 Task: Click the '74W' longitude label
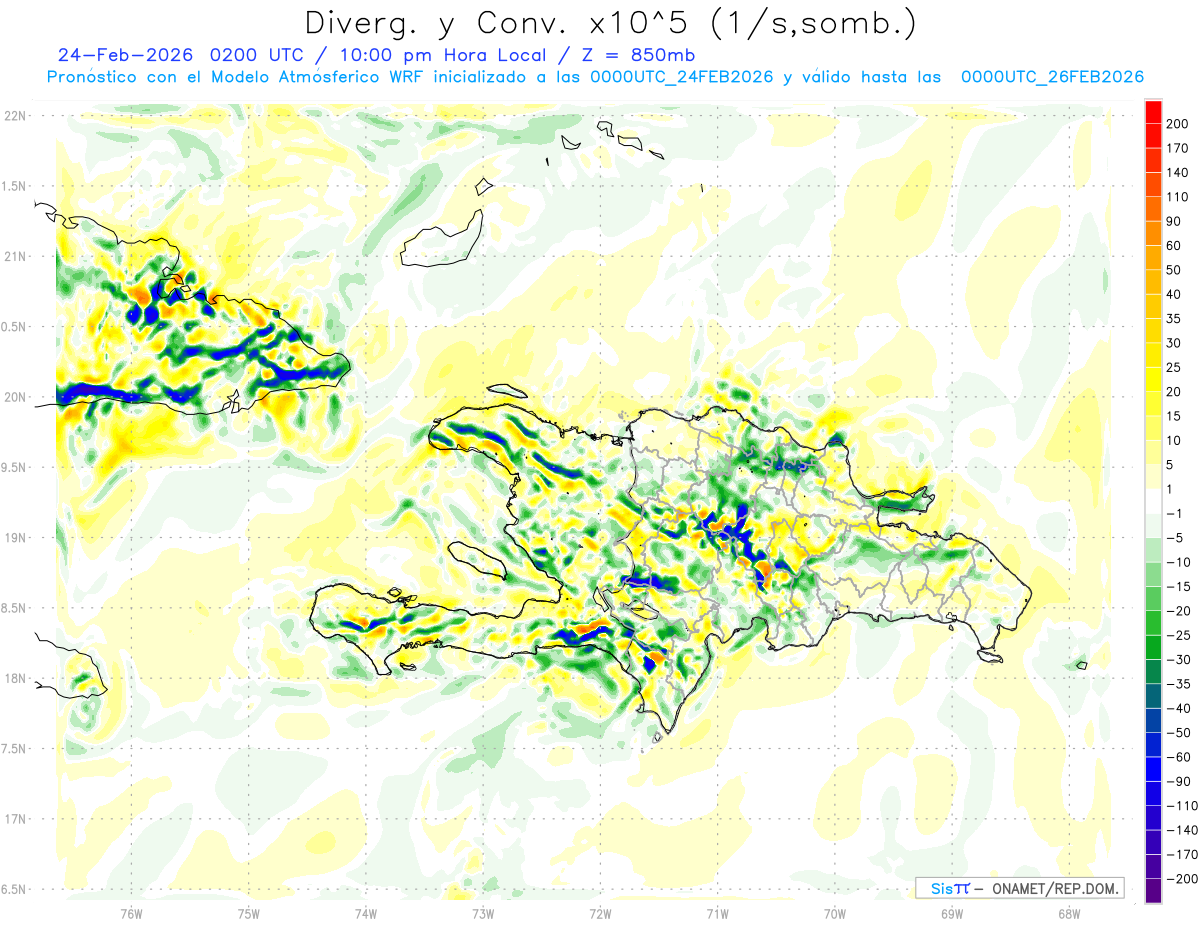tap(365, 913)
